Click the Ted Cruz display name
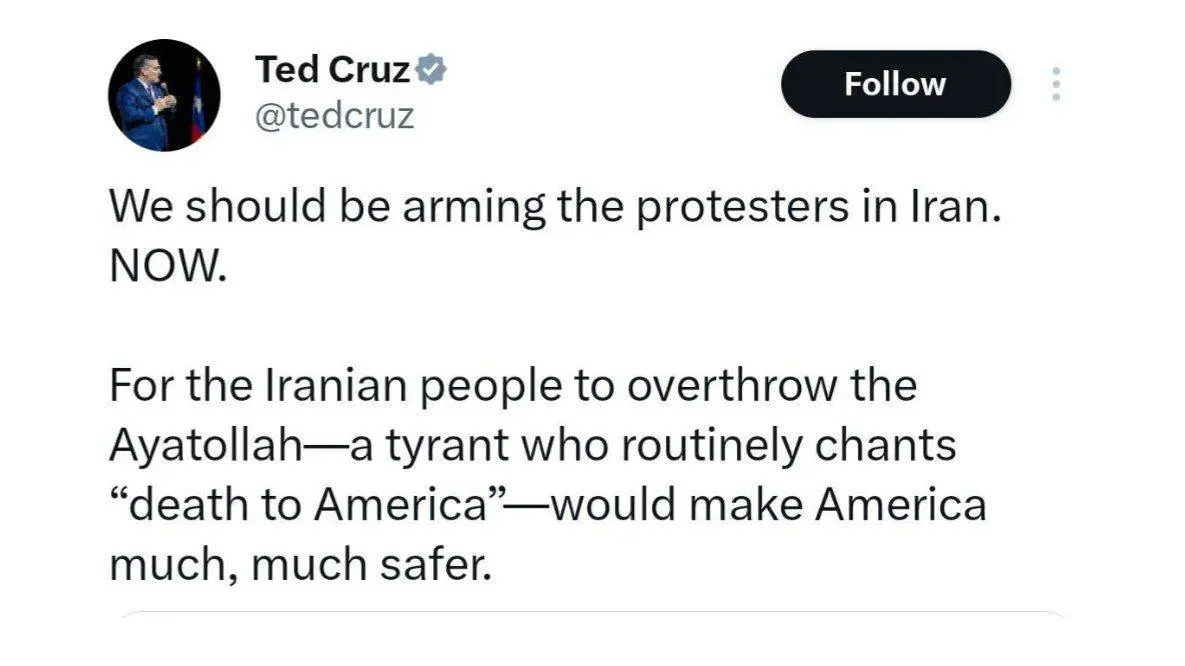 click(333, 70)
